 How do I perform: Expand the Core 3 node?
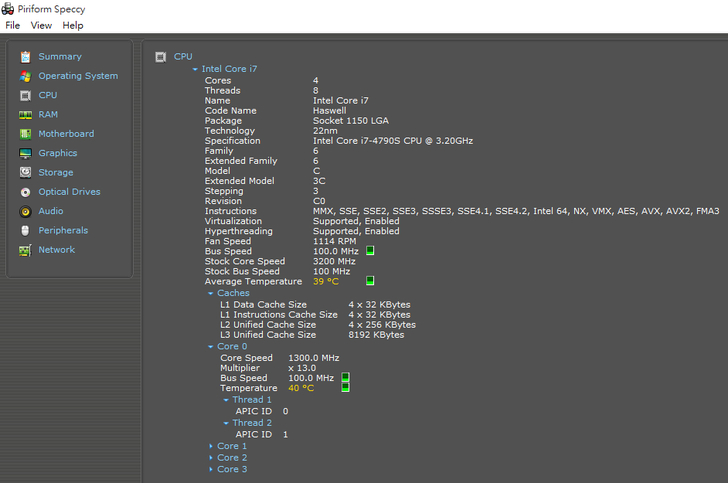[x=211, y=469]
